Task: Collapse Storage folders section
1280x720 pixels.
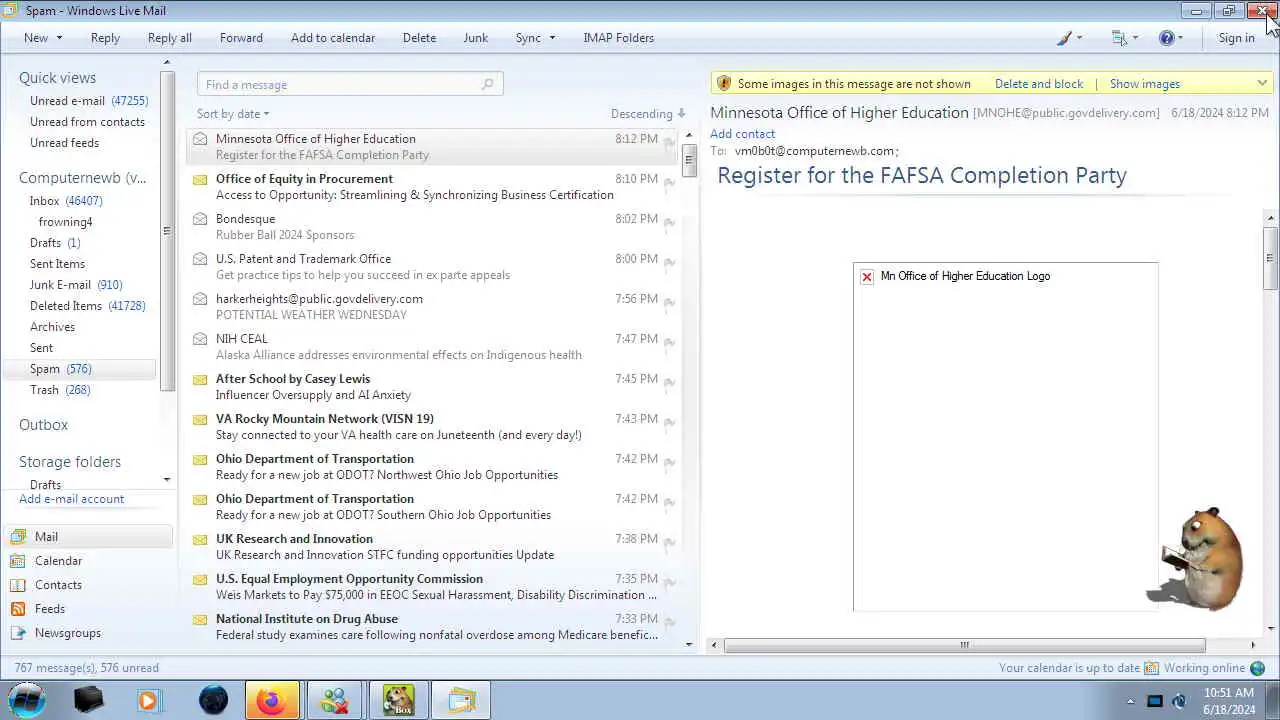Action: point(70,462)
